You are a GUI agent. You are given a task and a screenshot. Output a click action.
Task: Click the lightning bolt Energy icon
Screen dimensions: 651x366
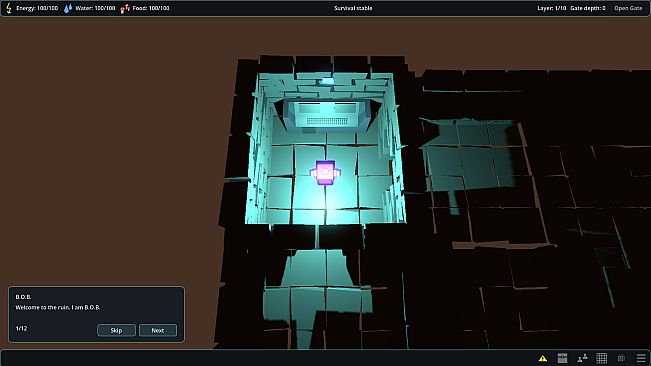(x=9, y=8)
